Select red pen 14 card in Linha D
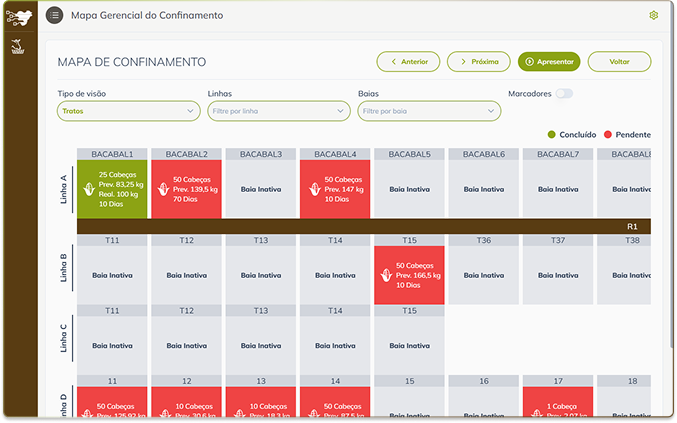This screenshot has width=677, height=423. click(335, 403)
